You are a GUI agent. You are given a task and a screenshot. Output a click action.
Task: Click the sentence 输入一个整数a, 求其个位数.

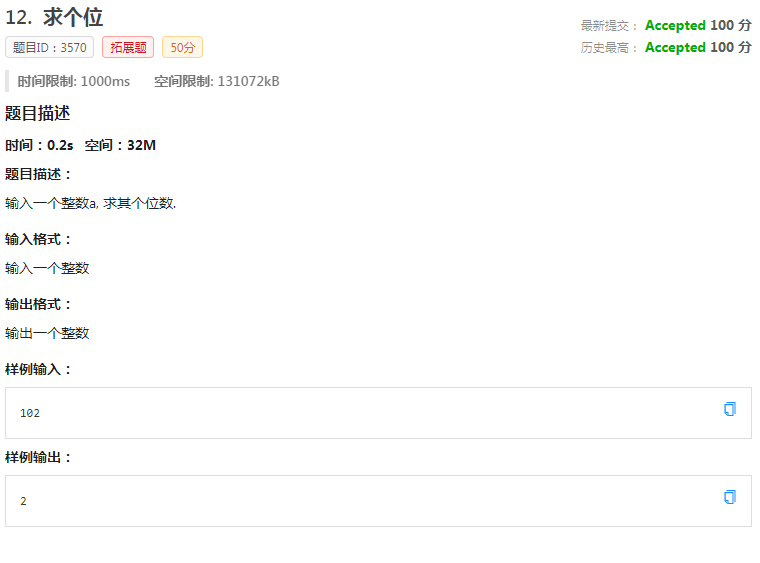pyautogui.click(x=91, y=203)
